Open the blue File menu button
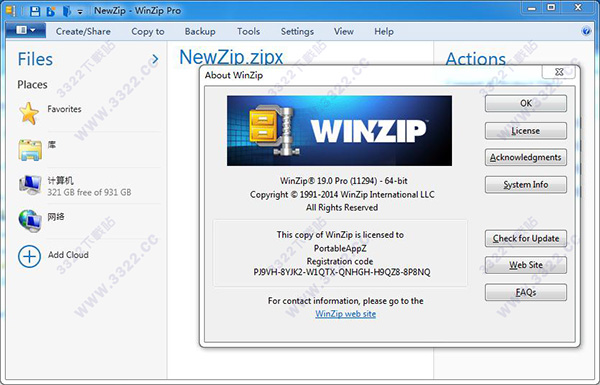 [x=26, y=30]
